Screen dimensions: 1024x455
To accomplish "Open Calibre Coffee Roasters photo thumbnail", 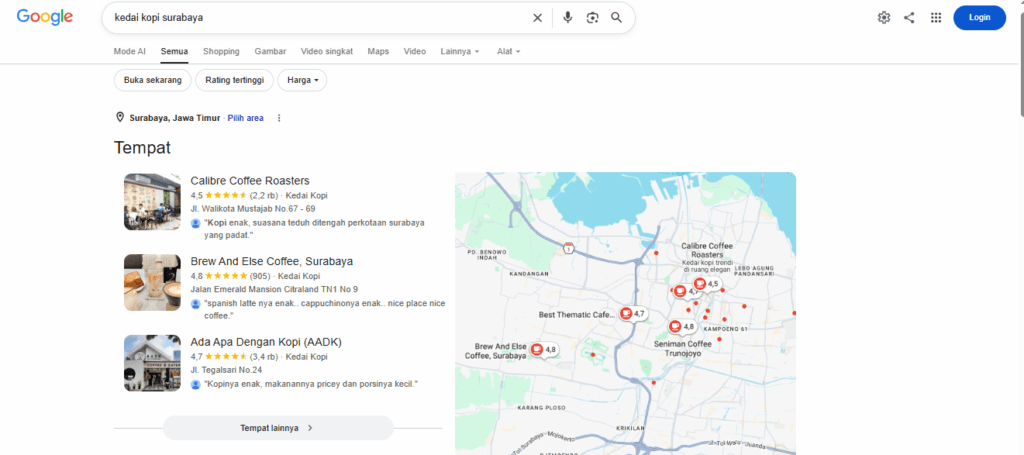I will [152, 202].
